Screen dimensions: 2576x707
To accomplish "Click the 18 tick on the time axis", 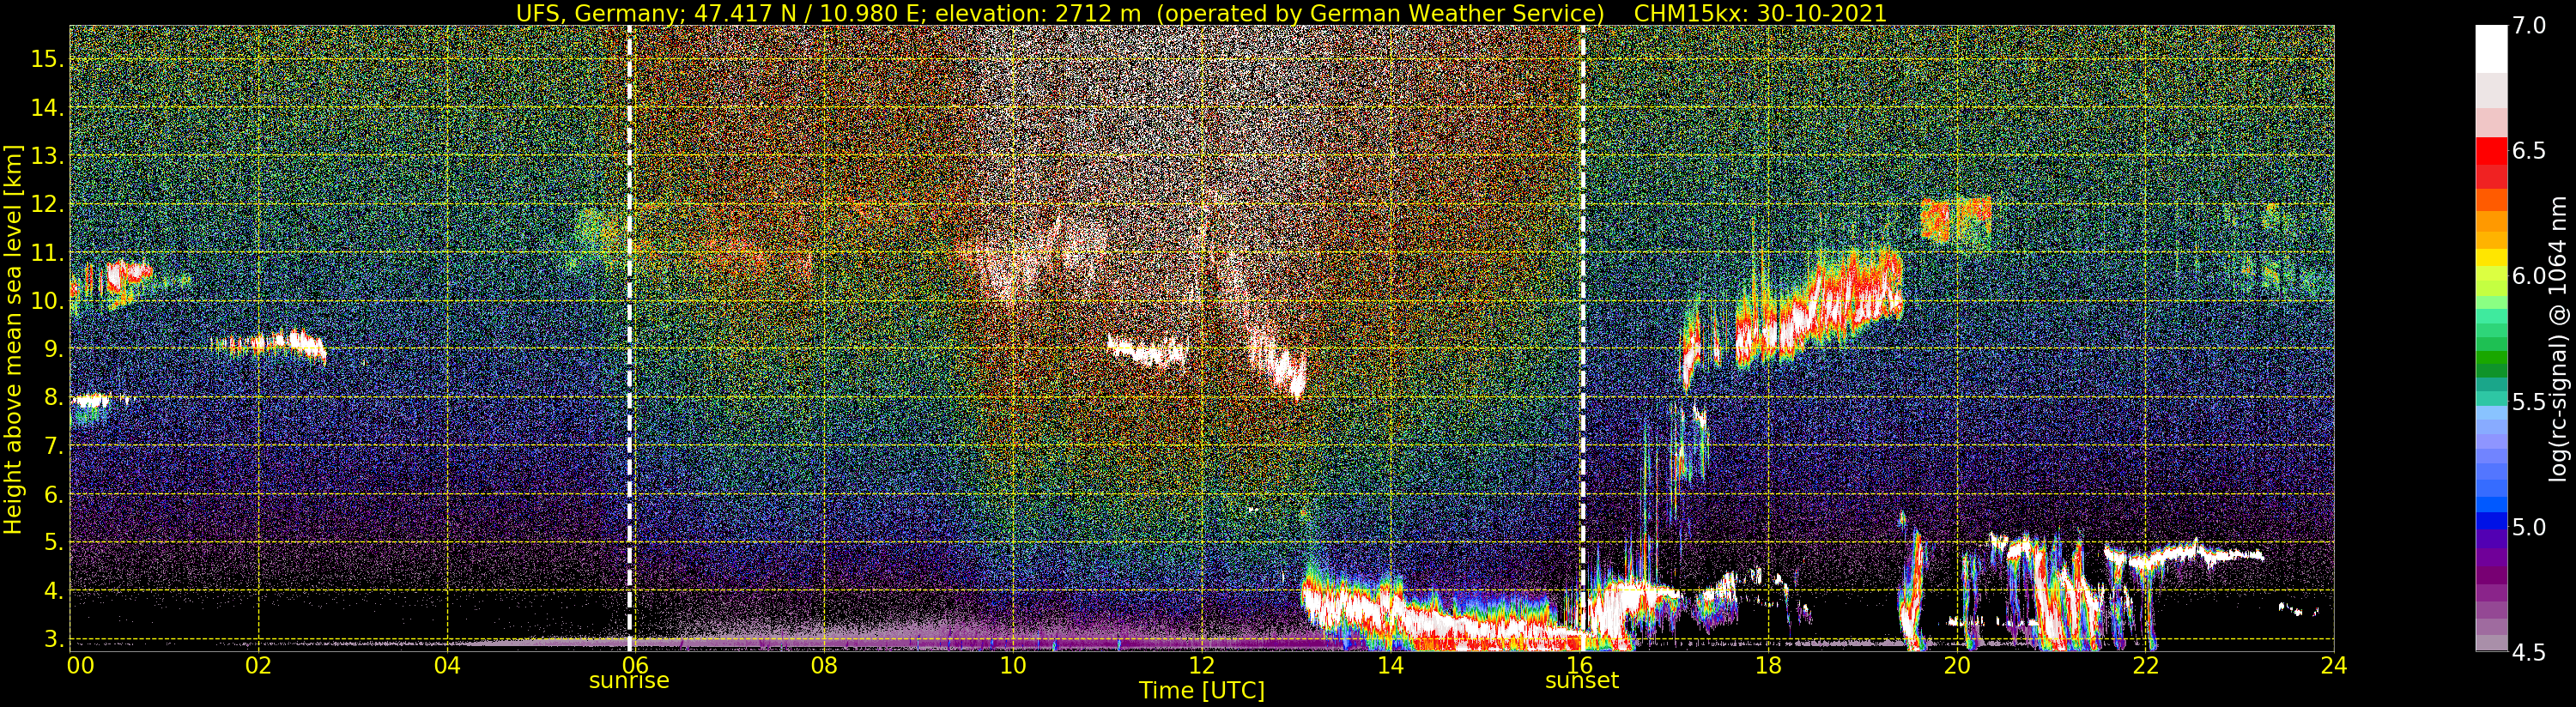I will pos(1768,665).
